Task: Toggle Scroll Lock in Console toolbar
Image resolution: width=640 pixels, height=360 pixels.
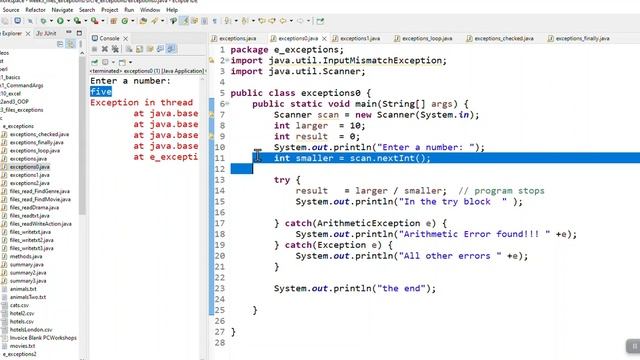Action: click(139, 49)
